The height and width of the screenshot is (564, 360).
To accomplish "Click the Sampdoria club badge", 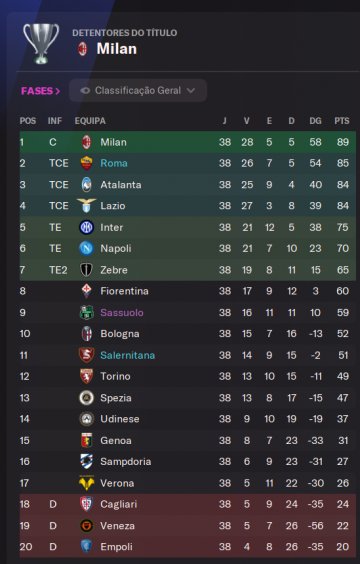I will [86, 461].
